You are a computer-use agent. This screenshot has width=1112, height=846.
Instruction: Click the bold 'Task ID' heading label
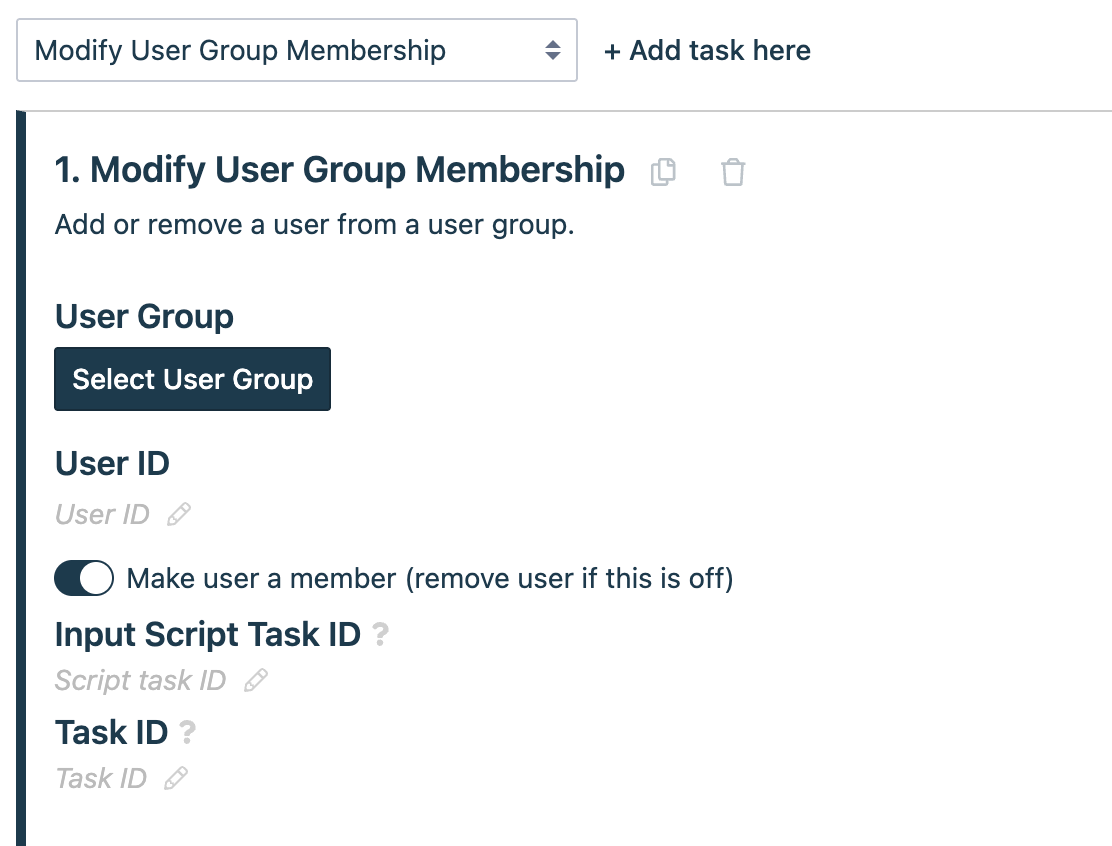point(111,732)
